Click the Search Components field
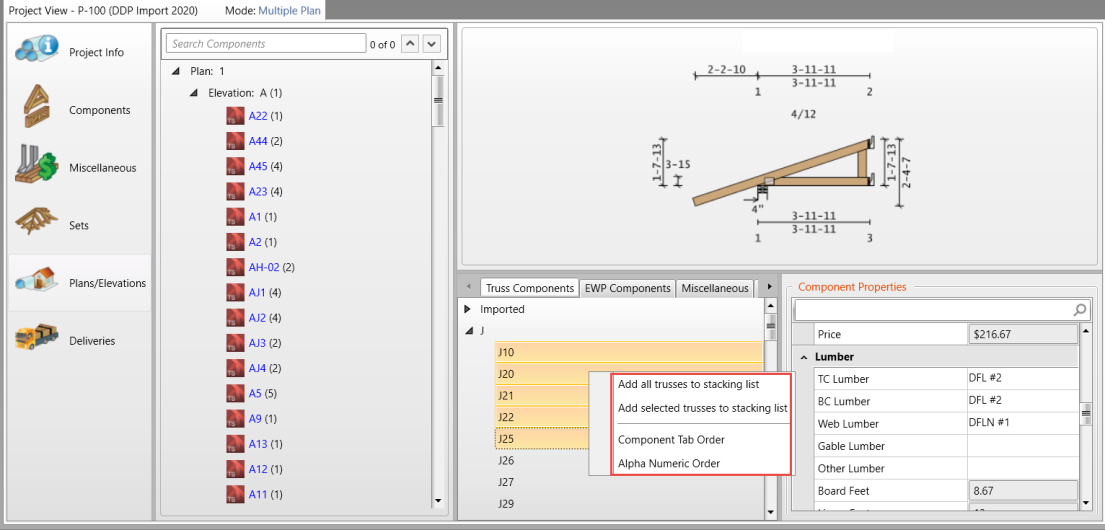Screen dimensions: 1105x530 pos(266,44)
